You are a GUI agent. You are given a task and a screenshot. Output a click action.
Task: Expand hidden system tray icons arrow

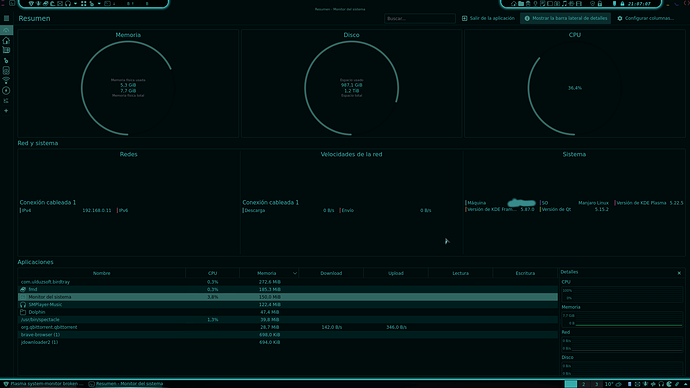686,384
